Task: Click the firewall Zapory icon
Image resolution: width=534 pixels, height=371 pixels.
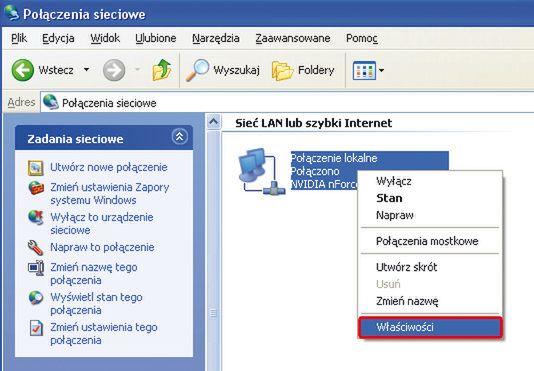Action: [36, 188]
